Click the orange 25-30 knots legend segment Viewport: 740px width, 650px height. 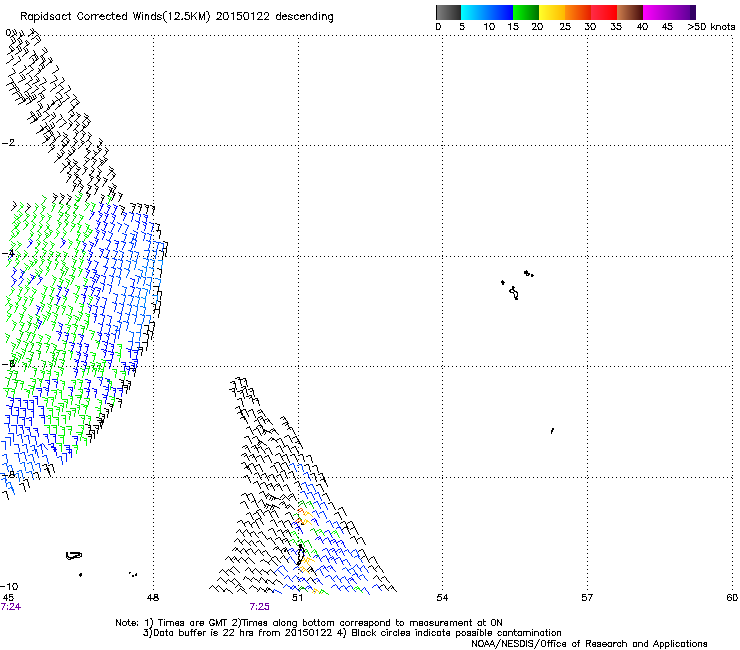click(x=578, y=12)
